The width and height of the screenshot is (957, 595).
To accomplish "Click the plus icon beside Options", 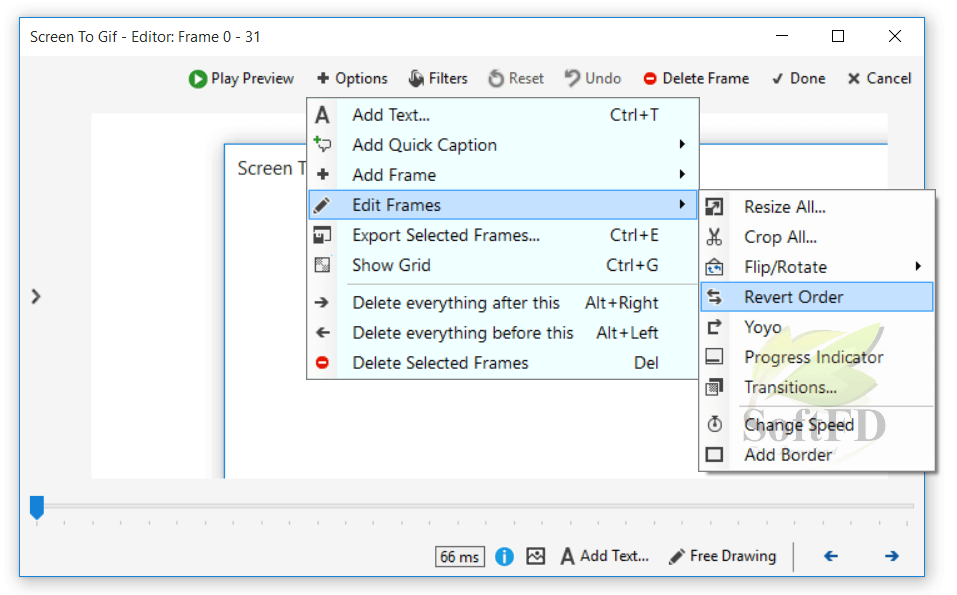I will (x=323, y=78).
